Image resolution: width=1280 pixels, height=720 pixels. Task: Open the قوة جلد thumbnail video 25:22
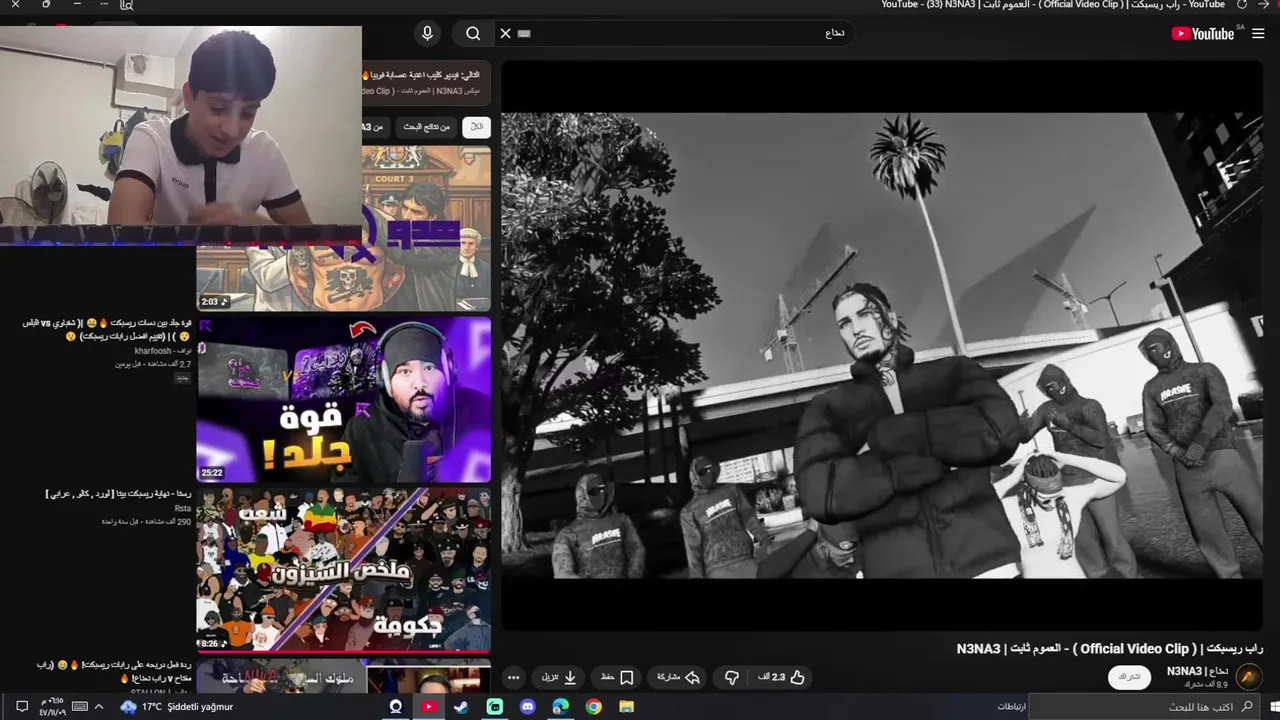(343, 400)
